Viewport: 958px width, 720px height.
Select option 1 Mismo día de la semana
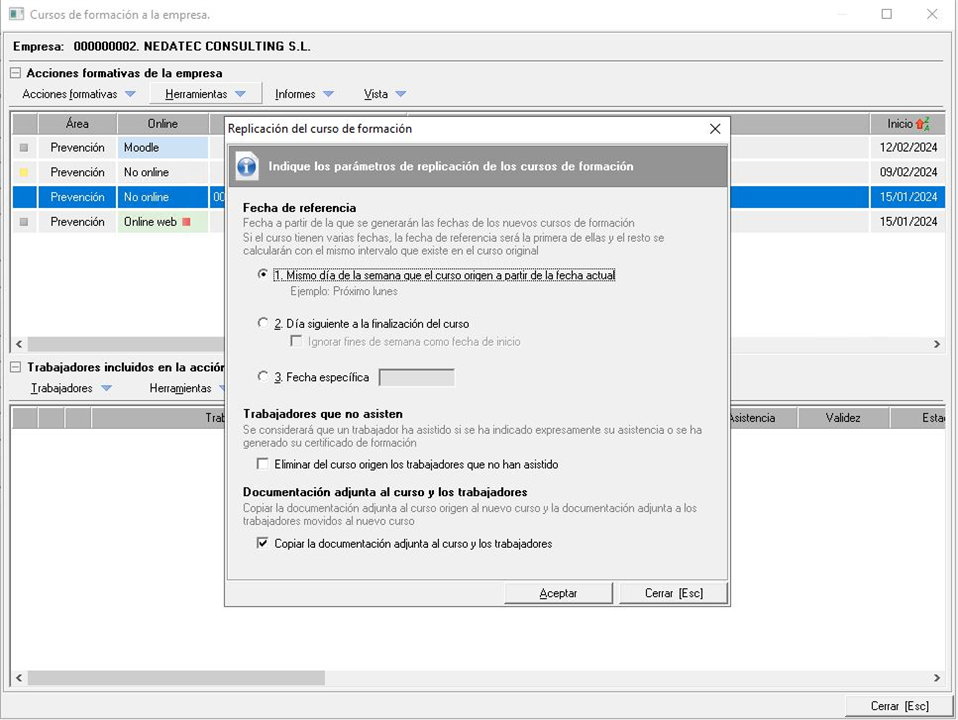(x=263, y=275)
